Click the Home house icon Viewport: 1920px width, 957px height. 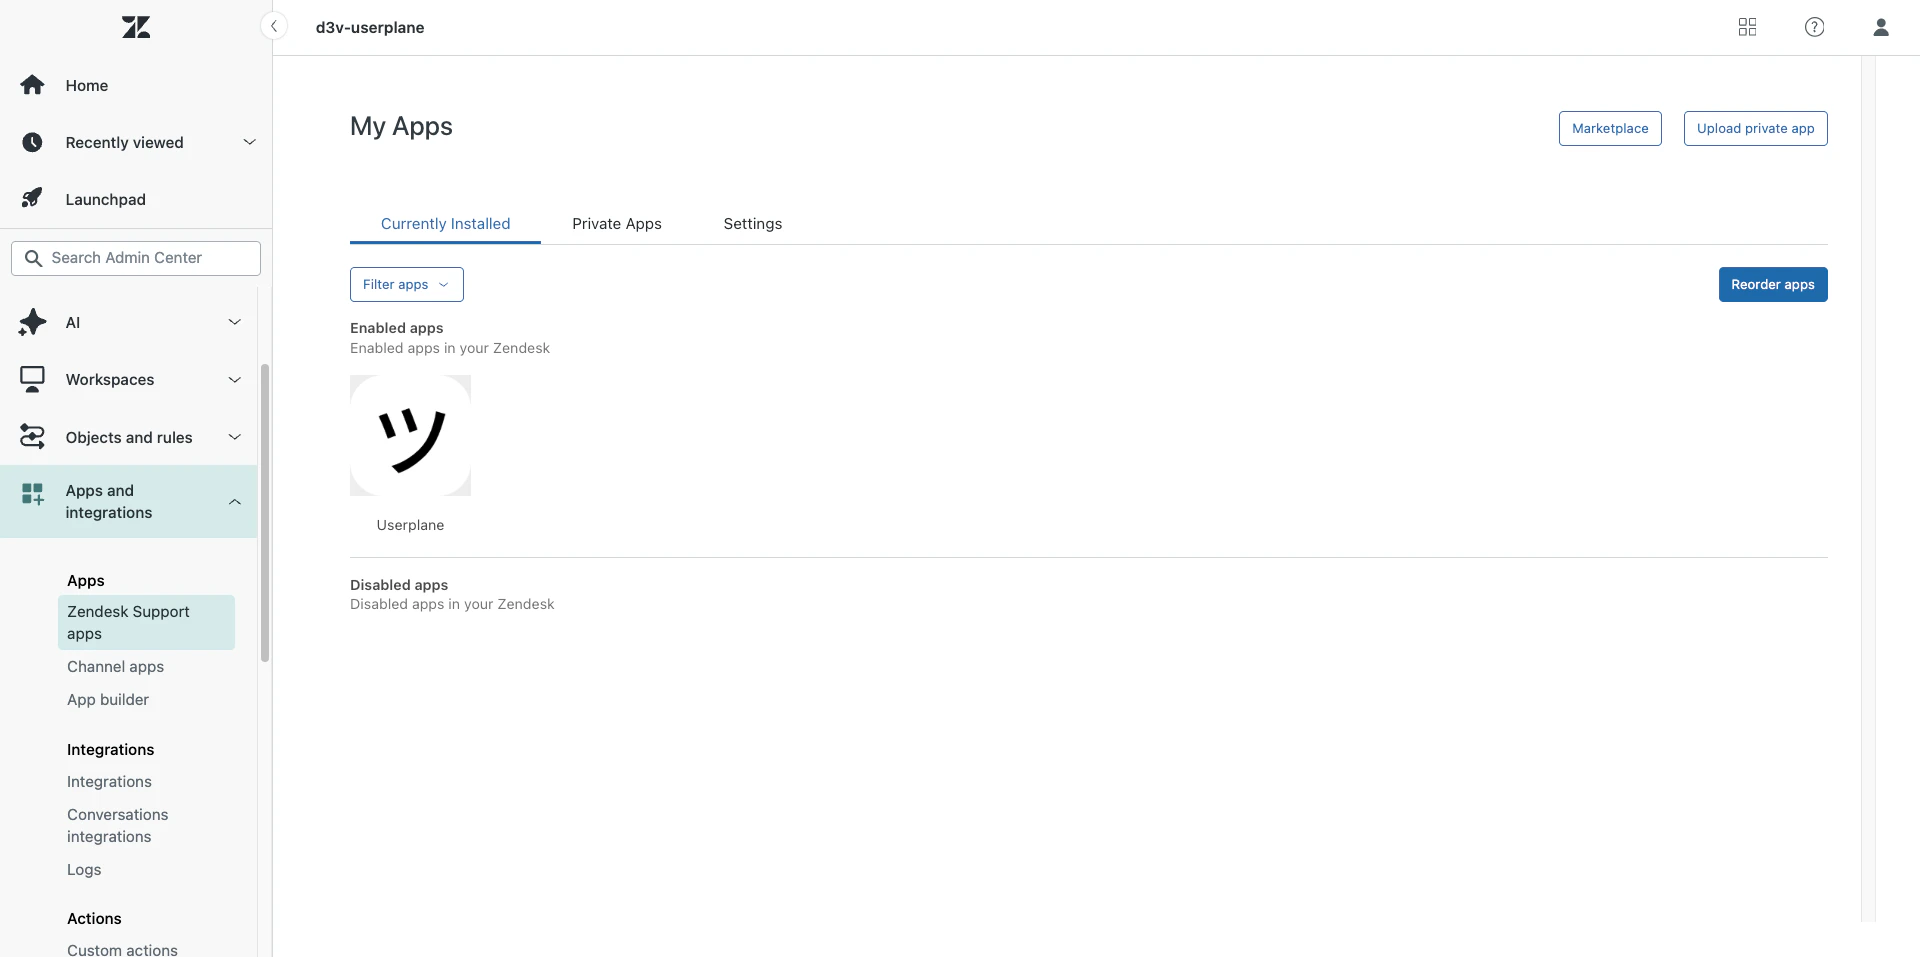[32, 85]
